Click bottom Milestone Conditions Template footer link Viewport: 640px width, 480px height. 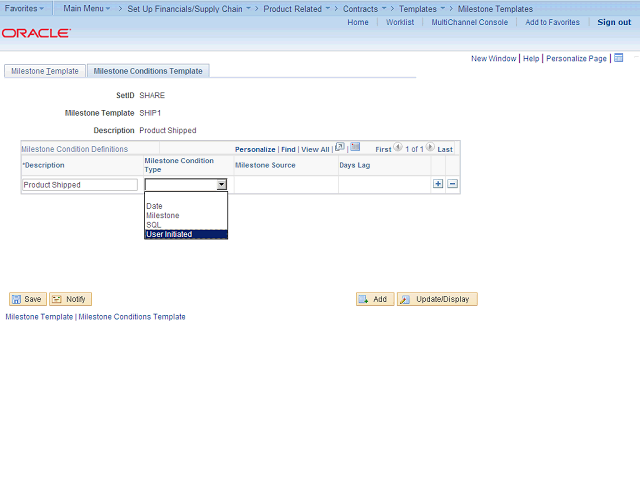pyautogui.click(x=132, y=317)
